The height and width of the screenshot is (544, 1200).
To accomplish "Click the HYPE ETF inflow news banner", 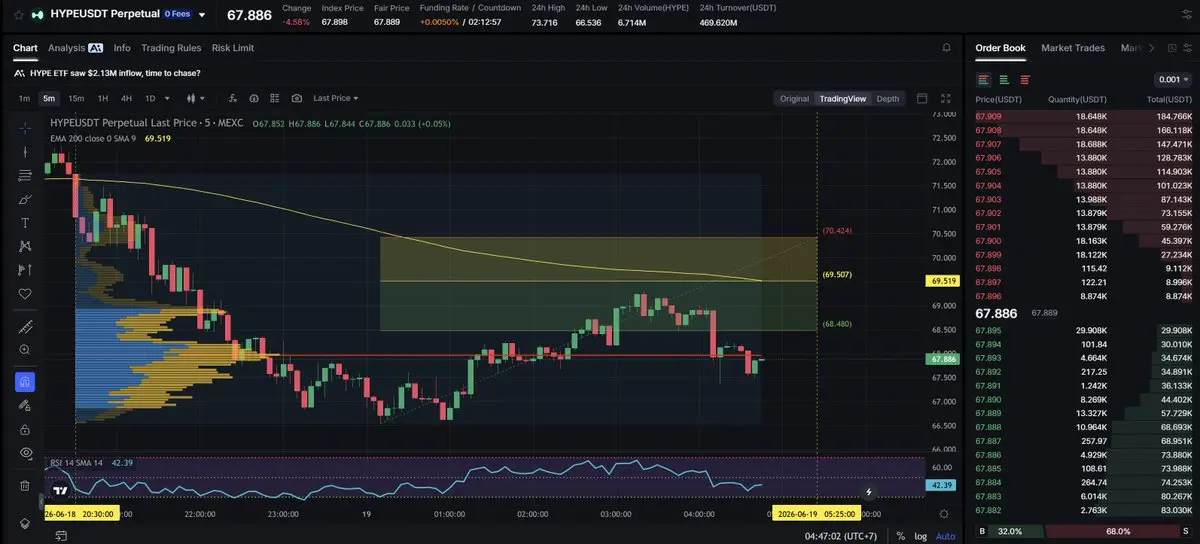I will pyautogui.click(x=107, y=73).
